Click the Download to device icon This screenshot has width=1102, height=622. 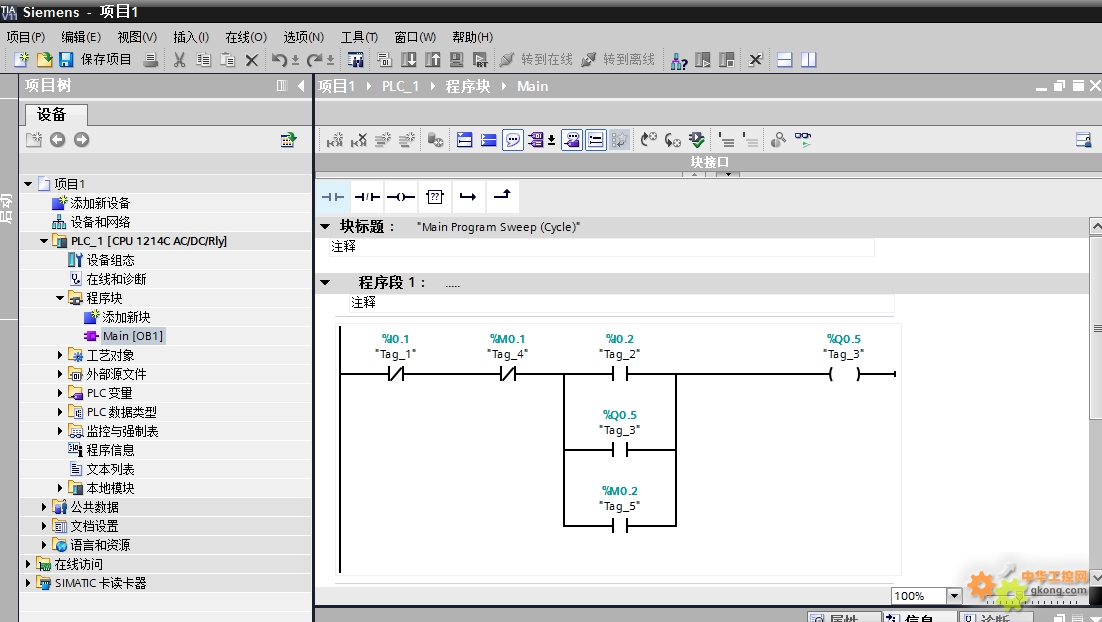click(x=408, y=60)
